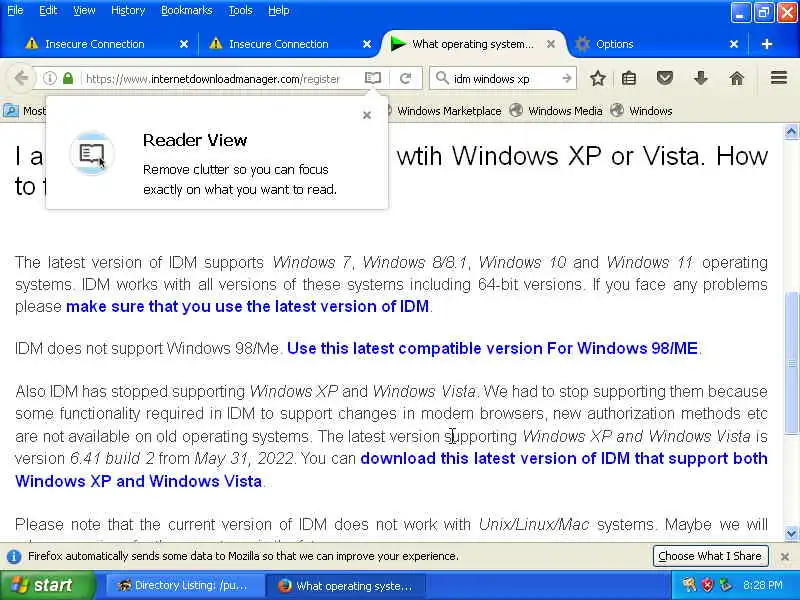
Task: Open the File menu
Action: (15, 10)
